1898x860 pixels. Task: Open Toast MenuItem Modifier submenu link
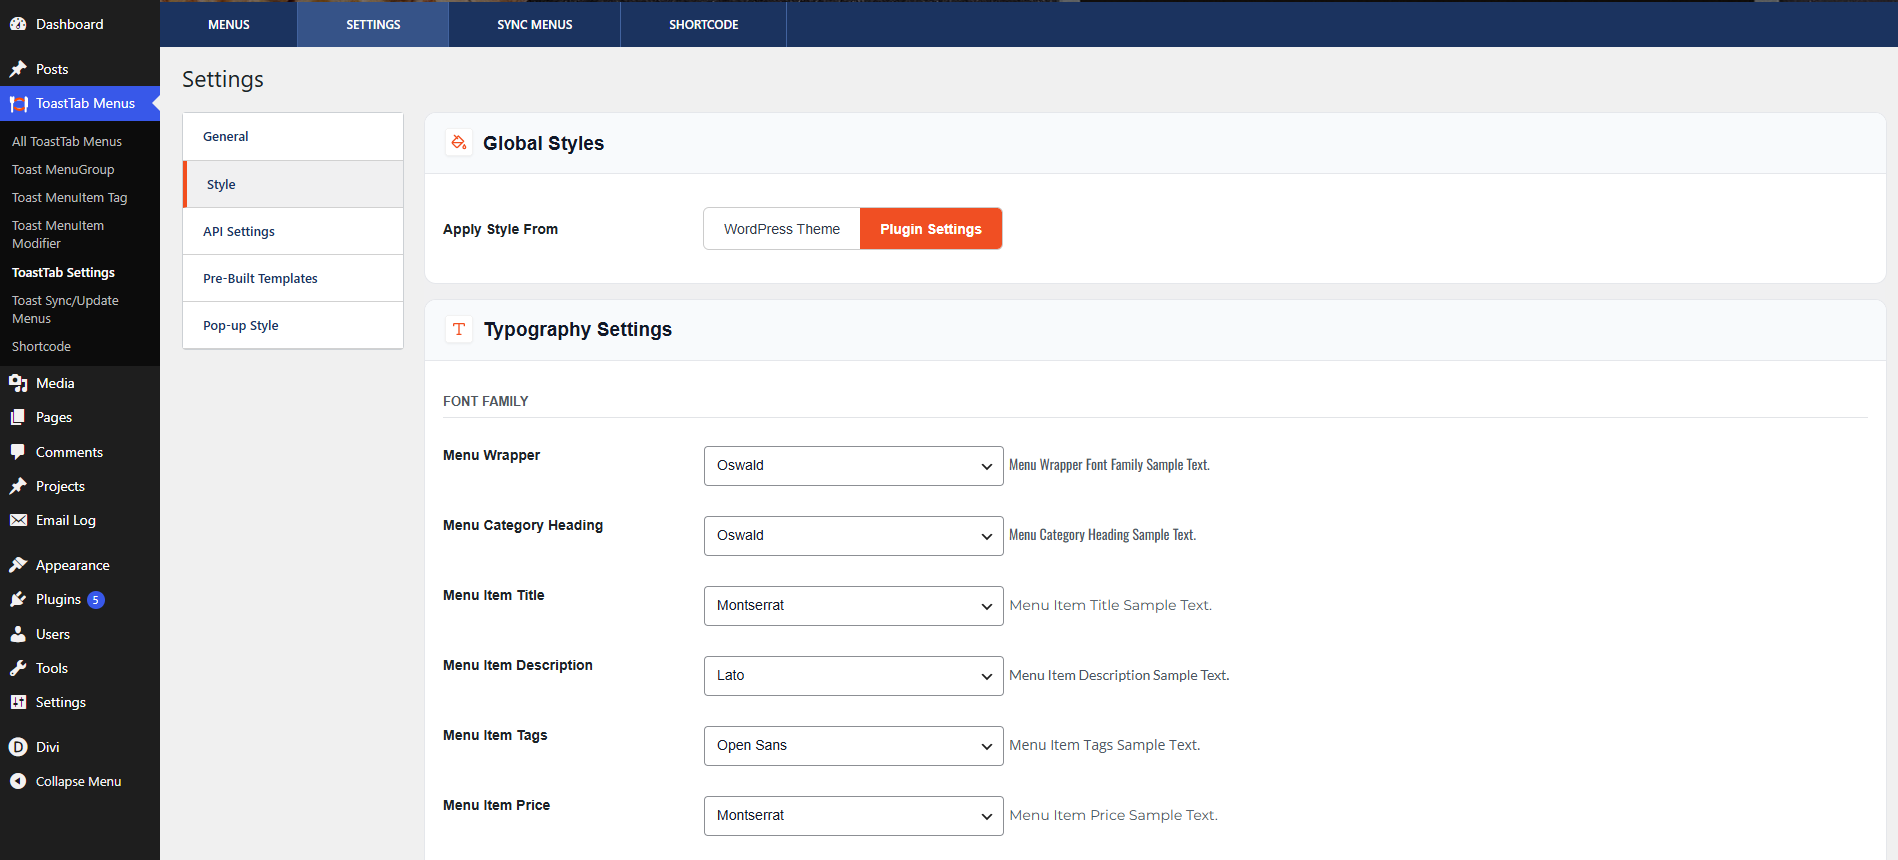58,235
